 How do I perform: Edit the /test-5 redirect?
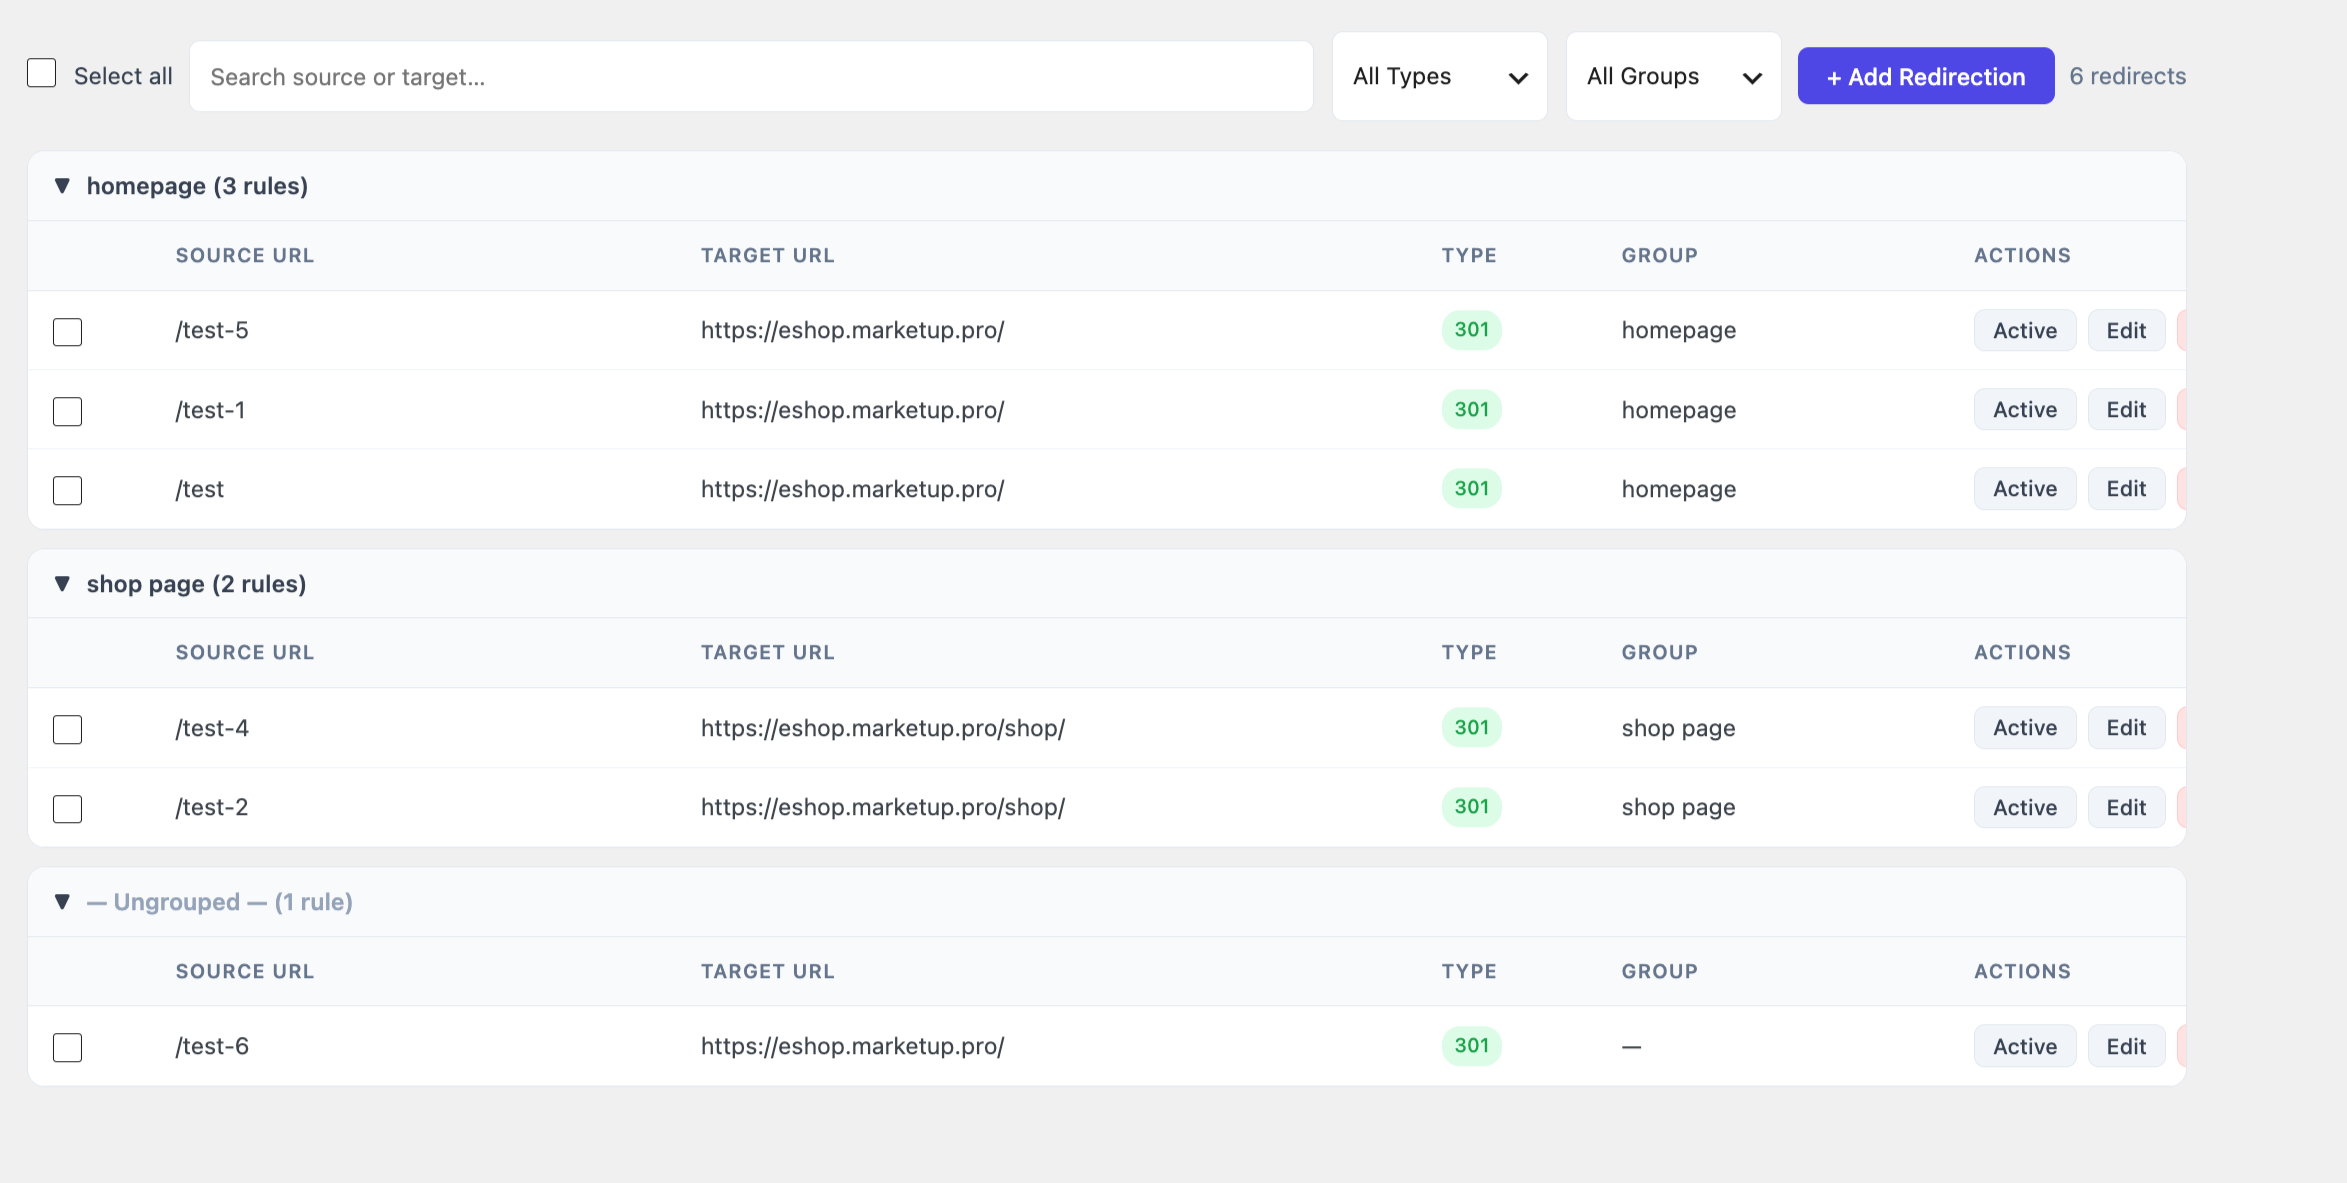pyautogui.click(x=2126, y=331)
